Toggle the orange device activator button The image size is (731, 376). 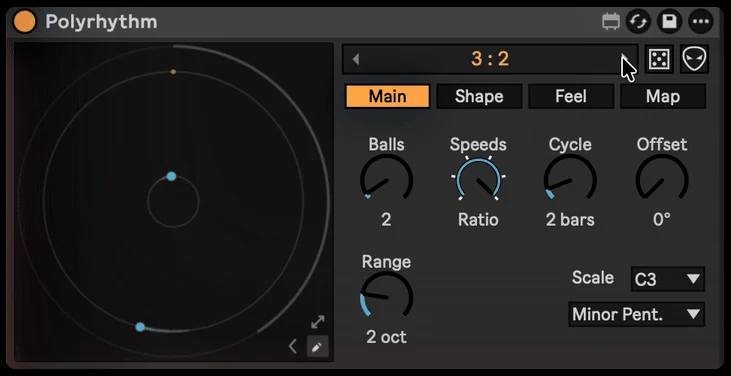coord(25,22)
